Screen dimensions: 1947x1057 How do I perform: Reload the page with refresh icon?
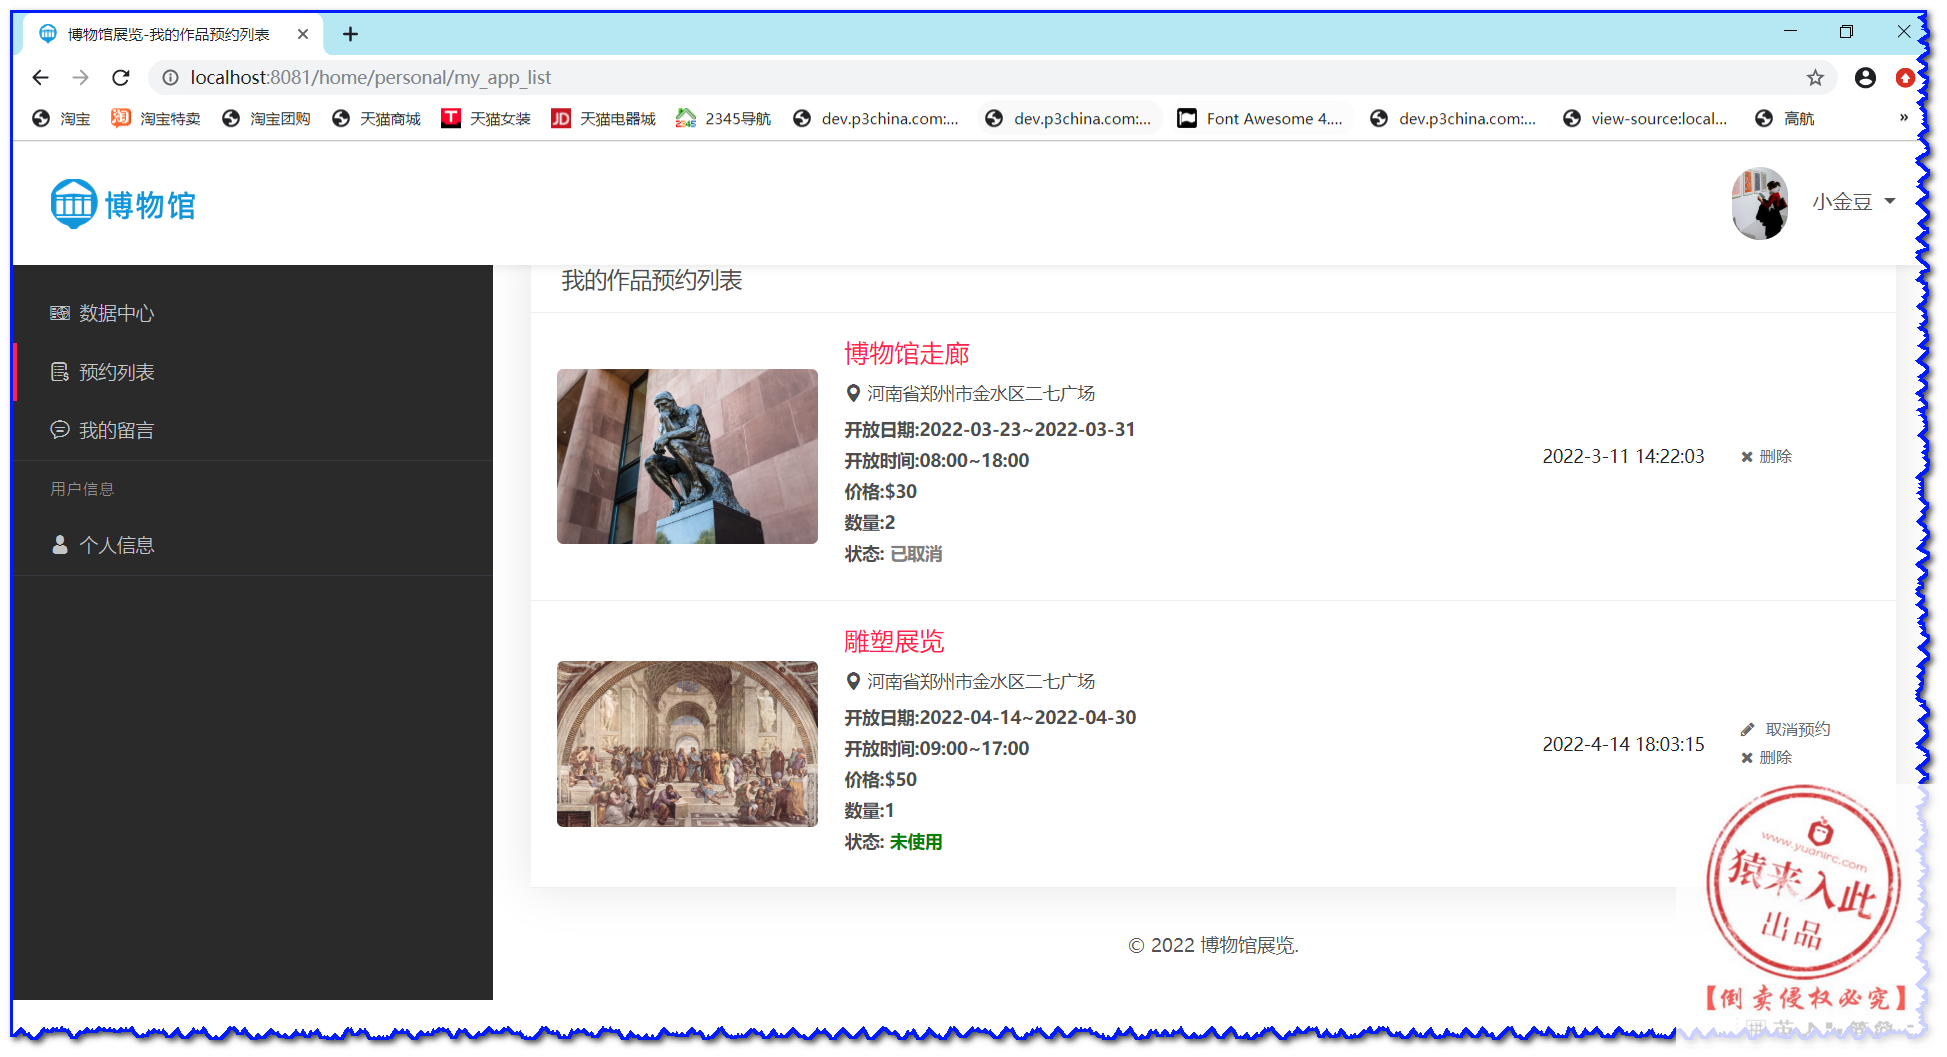[121, 77]
